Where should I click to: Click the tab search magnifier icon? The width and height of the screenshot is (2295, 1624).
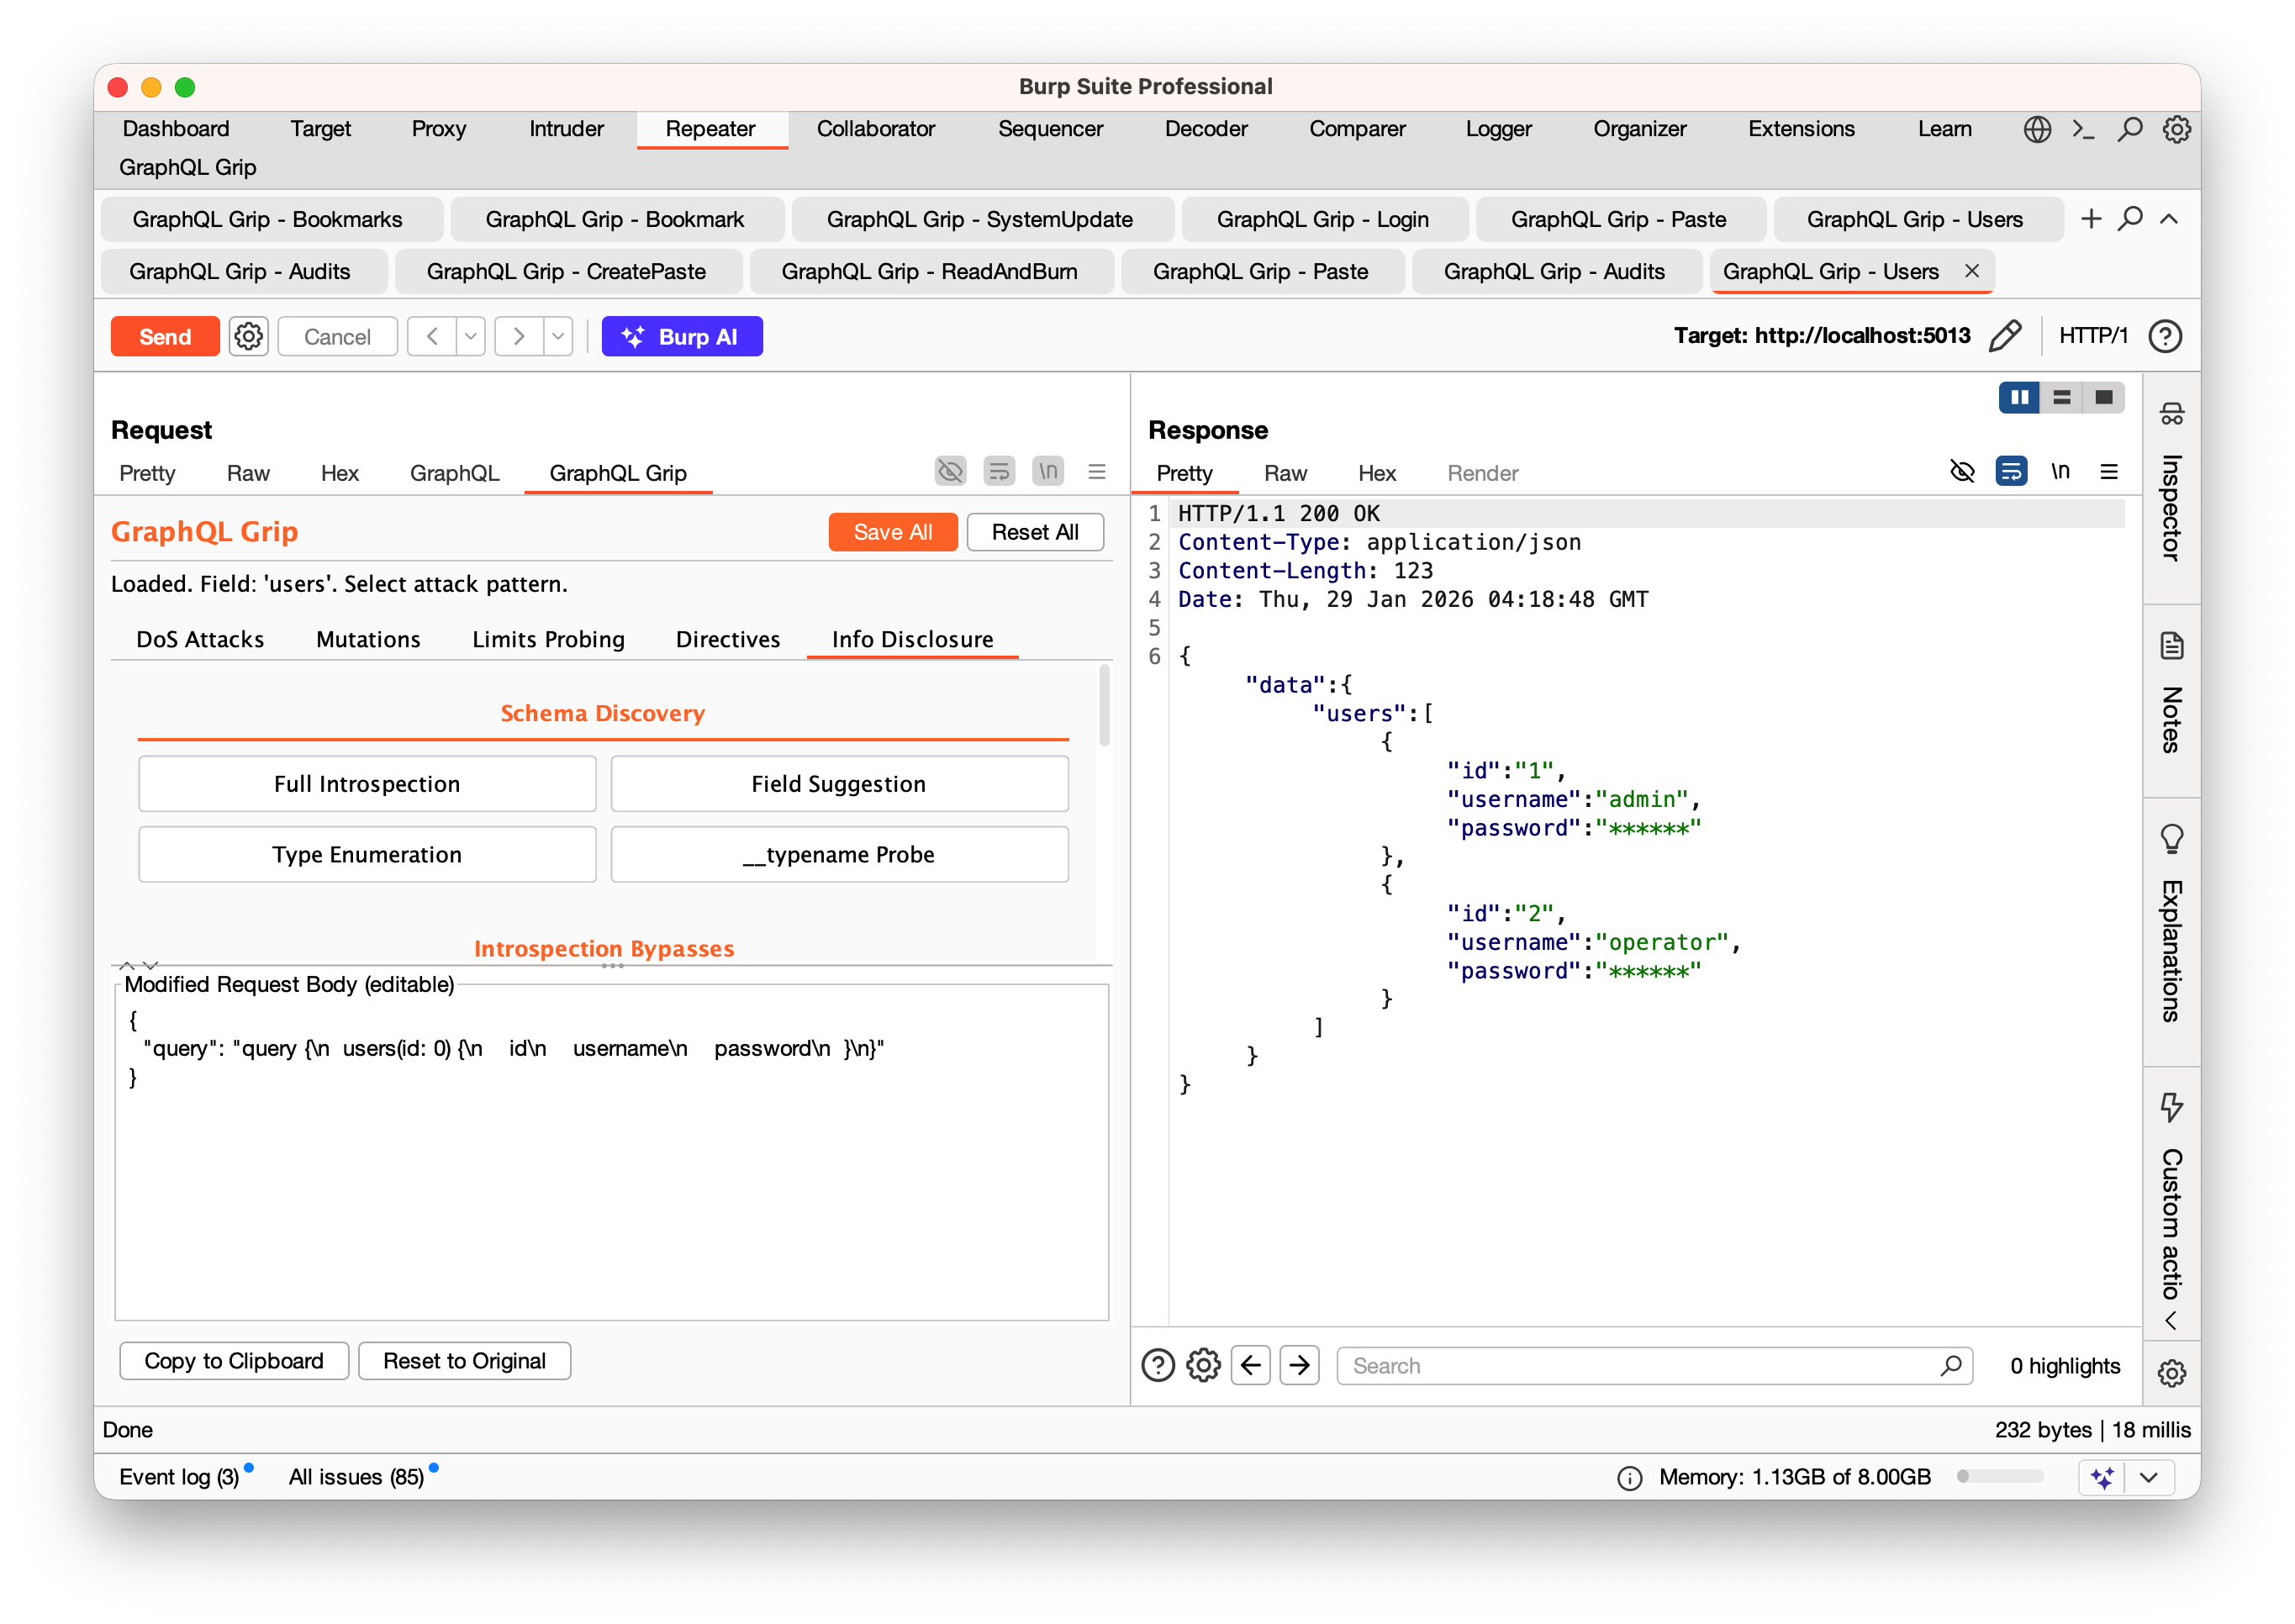(2130, 219)
